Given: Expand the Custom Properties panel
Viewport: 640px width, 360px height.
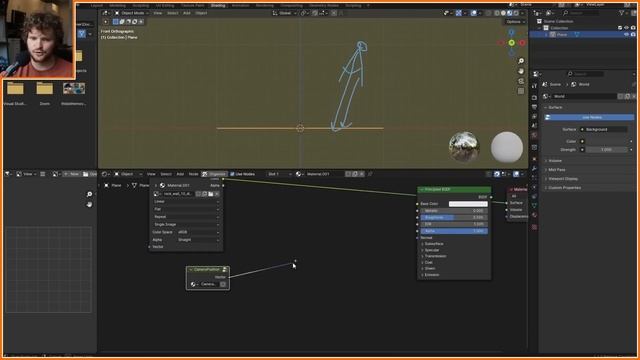Looking at the screenshot, I should [564, 188].
